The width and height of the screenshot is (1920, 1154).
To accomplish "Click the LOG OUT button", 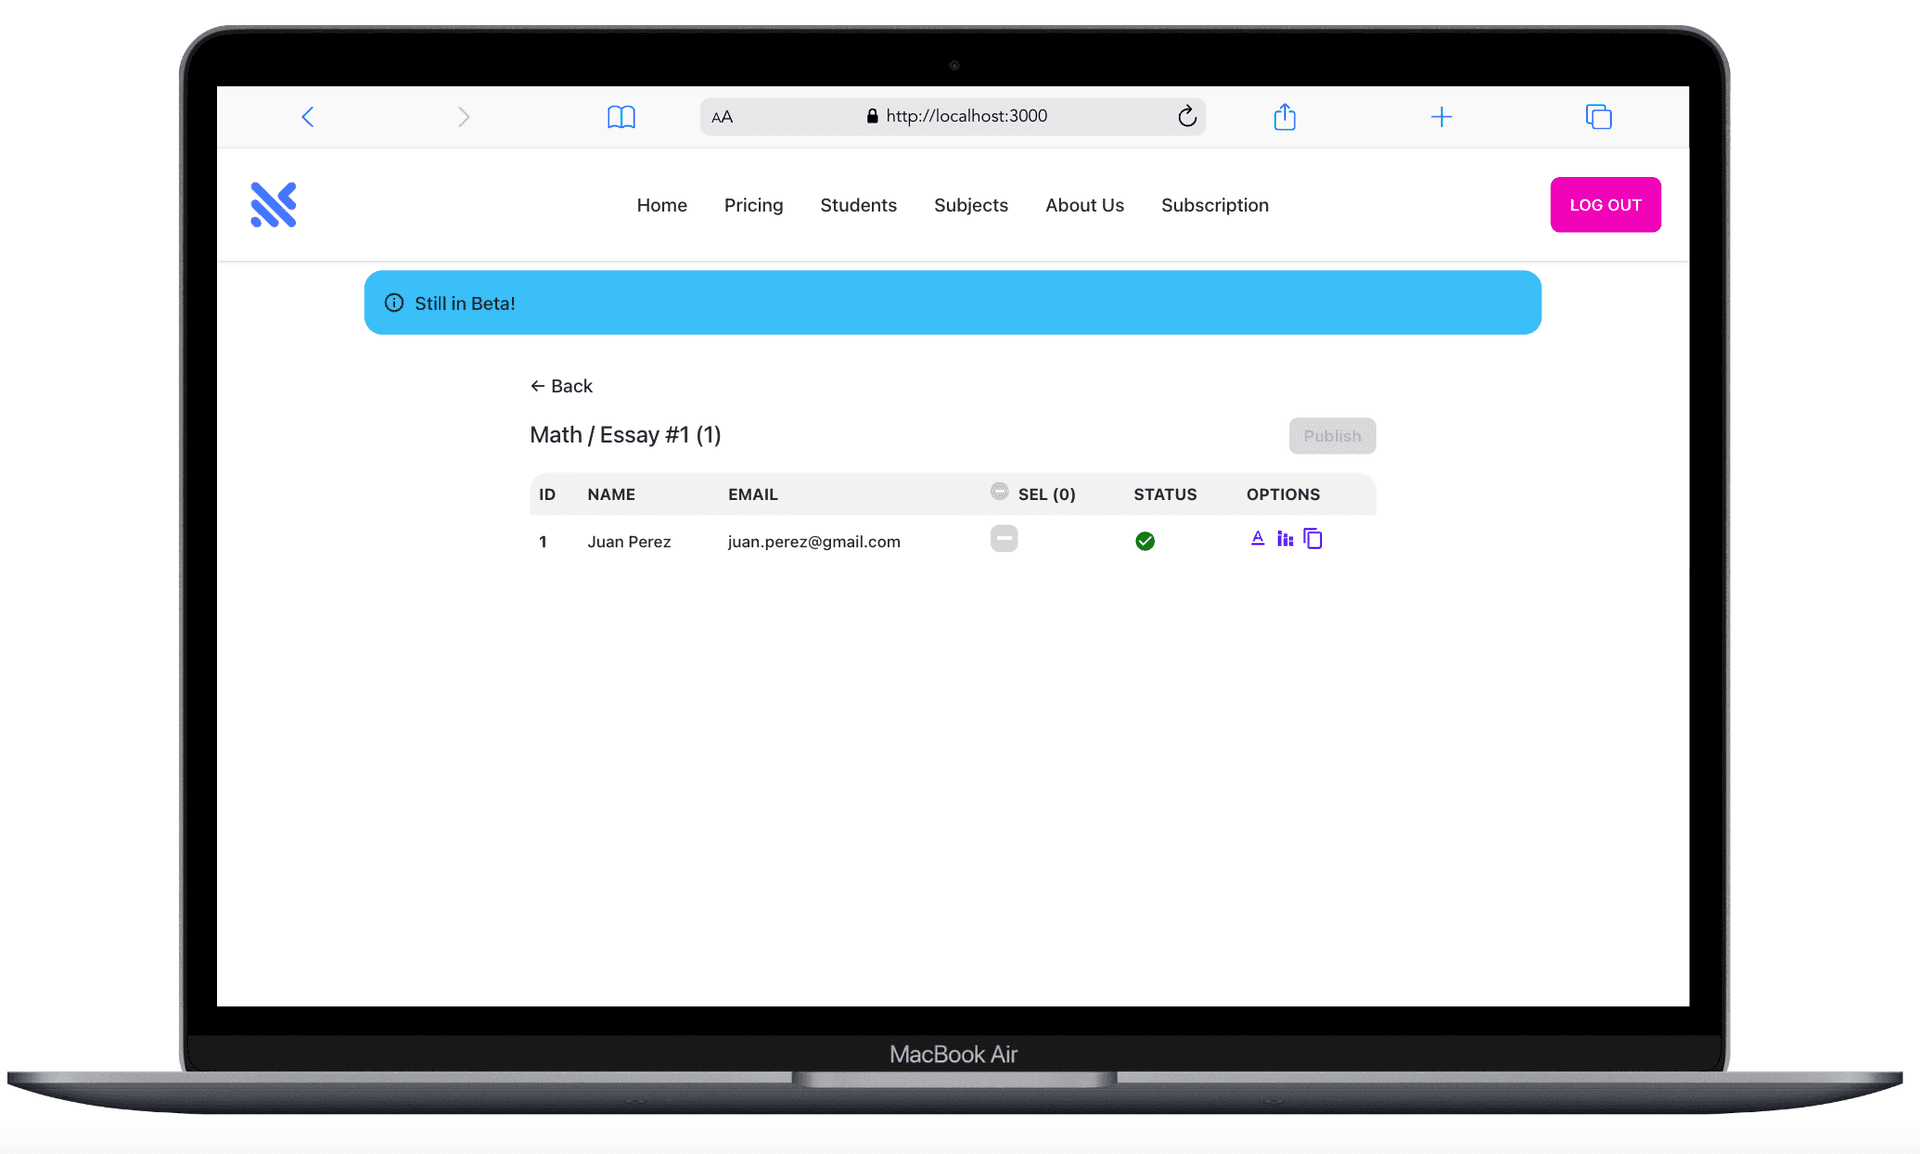I will tap(1606, 204).
